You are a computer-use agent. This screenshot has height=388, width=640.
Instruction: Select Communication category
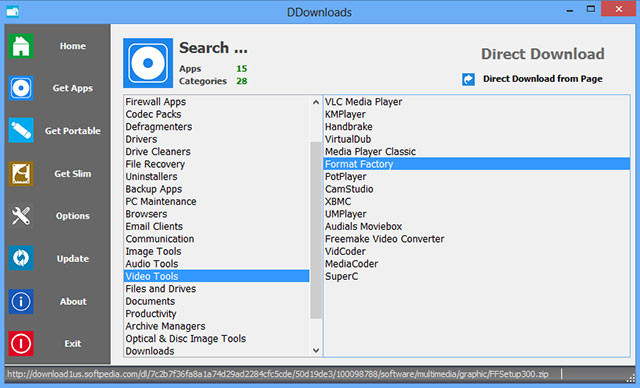(217, 239)
